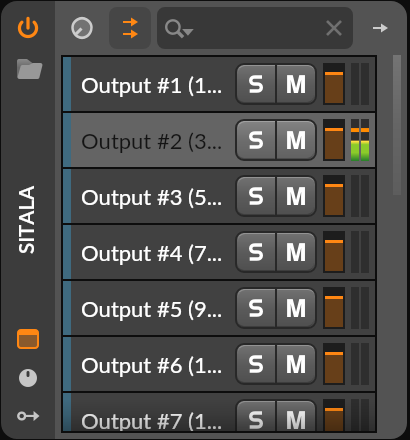410x440 pixels.
Task: Open the remote controls knob icon
Action: coord(28,378)
